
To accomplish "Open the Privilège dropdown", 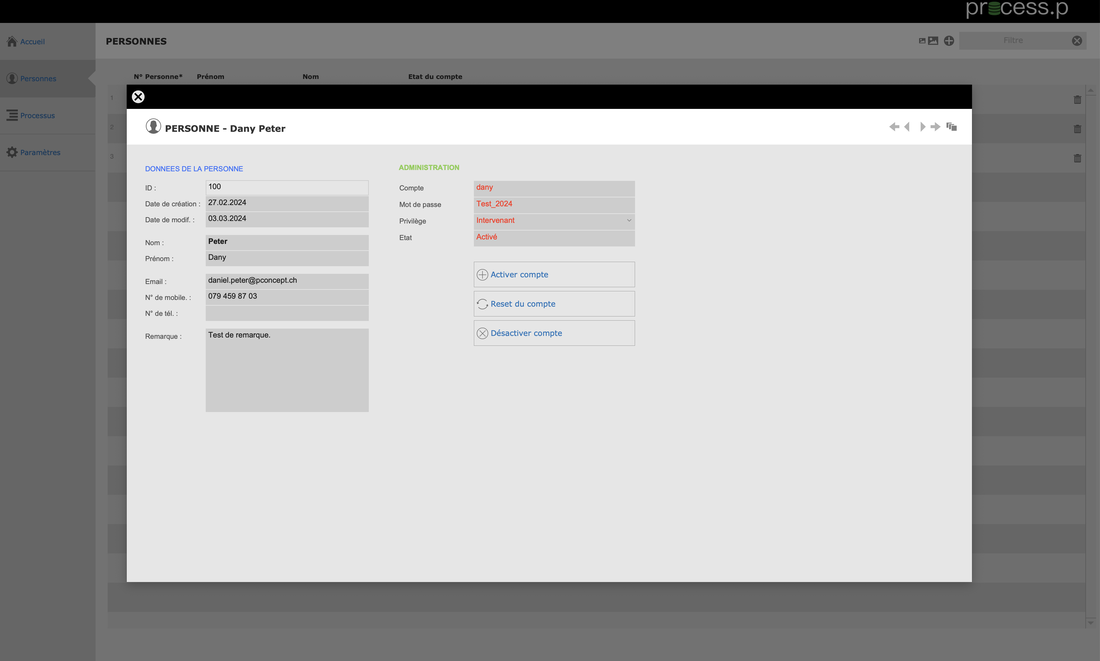I will click(554, 221).
